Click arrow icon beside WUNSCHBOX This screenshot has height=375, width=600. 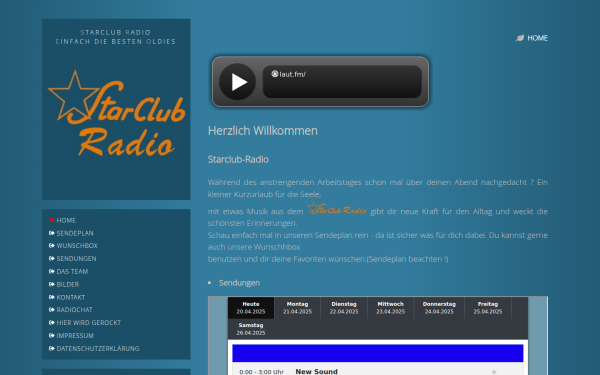[52, 246]
